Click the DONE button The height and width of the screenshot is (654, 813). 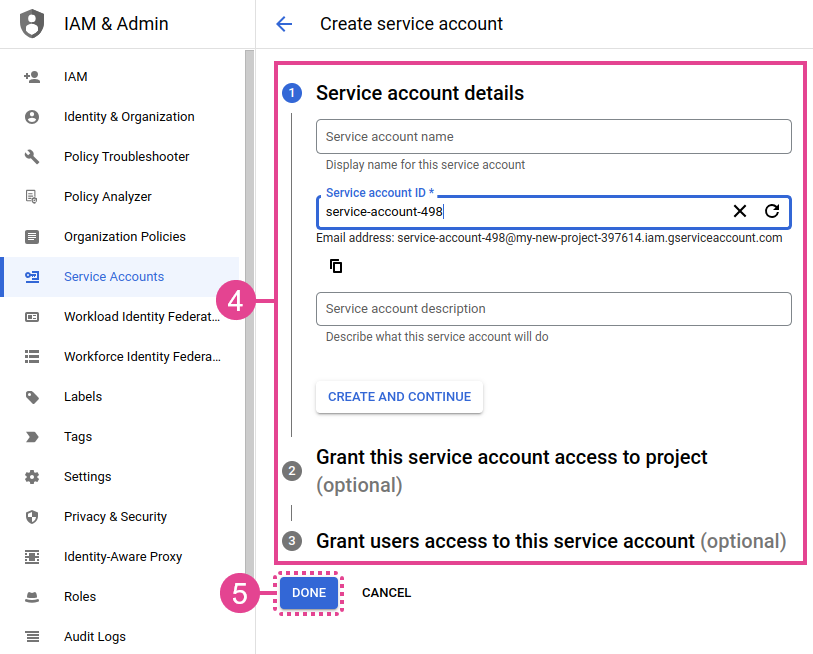pyautogui.click(x=309, y=592)
